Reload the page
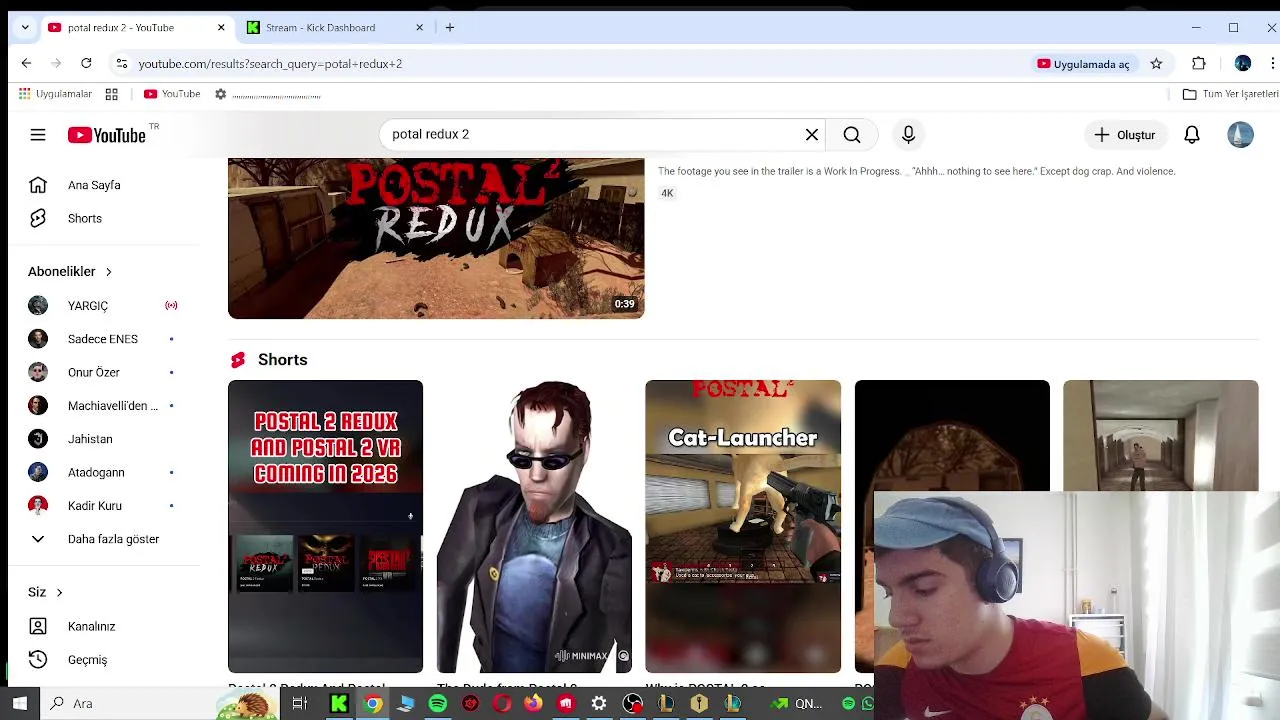The image size is (1280, 720). 86,64
